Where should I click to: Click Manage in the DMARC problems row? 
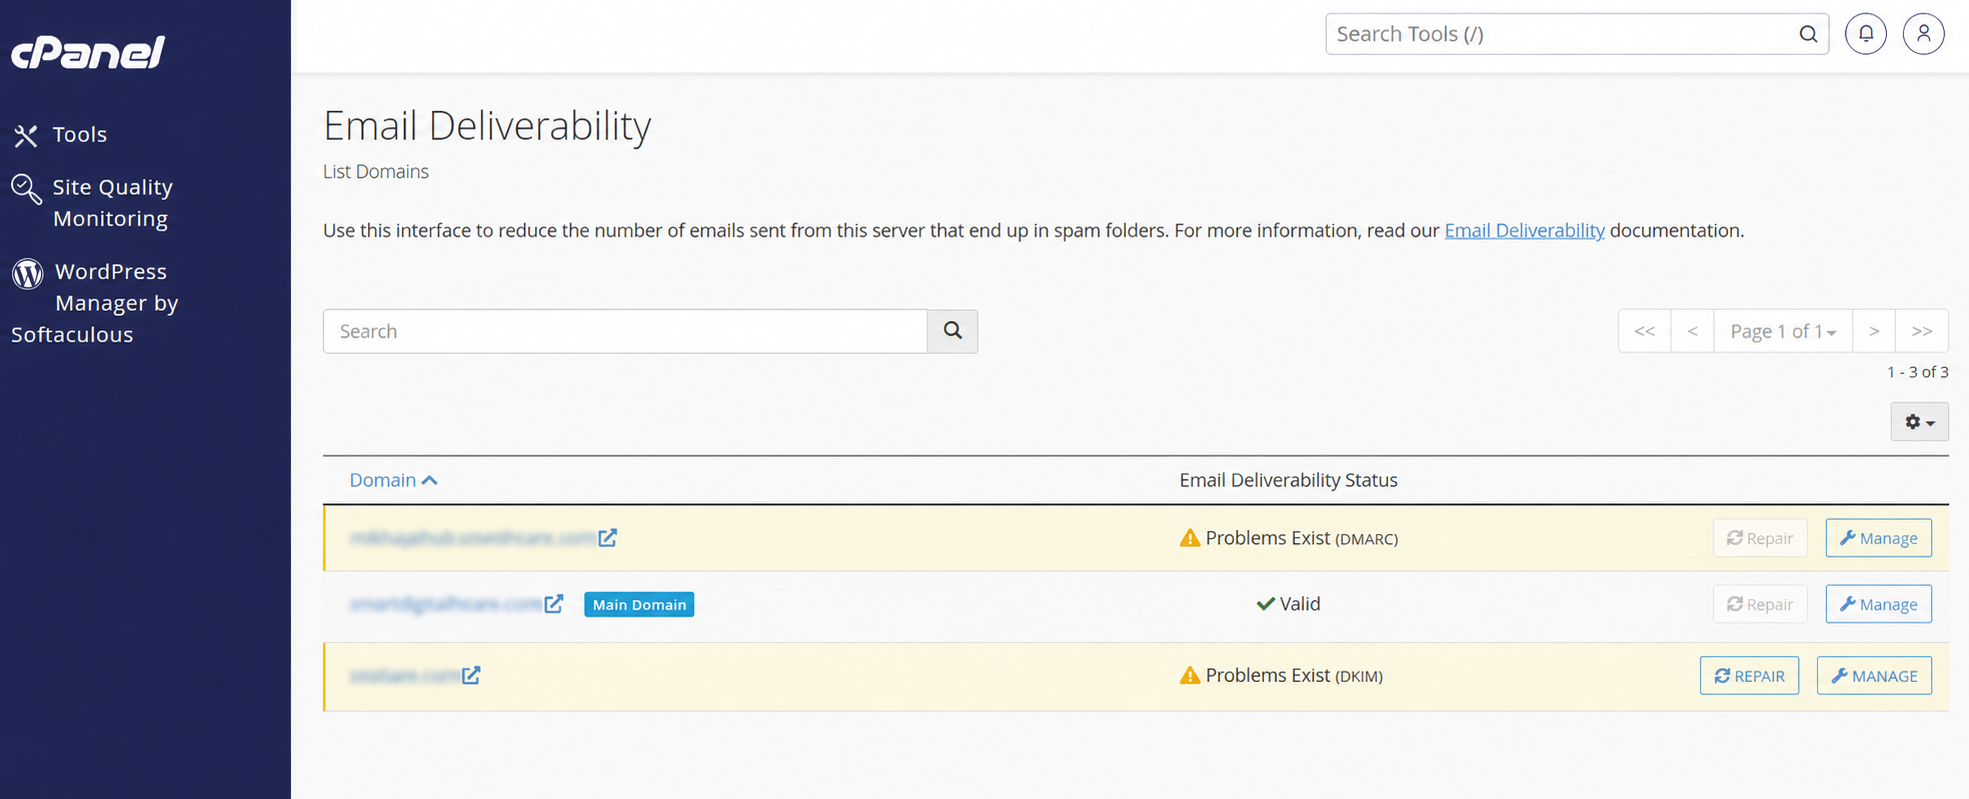1878,538
